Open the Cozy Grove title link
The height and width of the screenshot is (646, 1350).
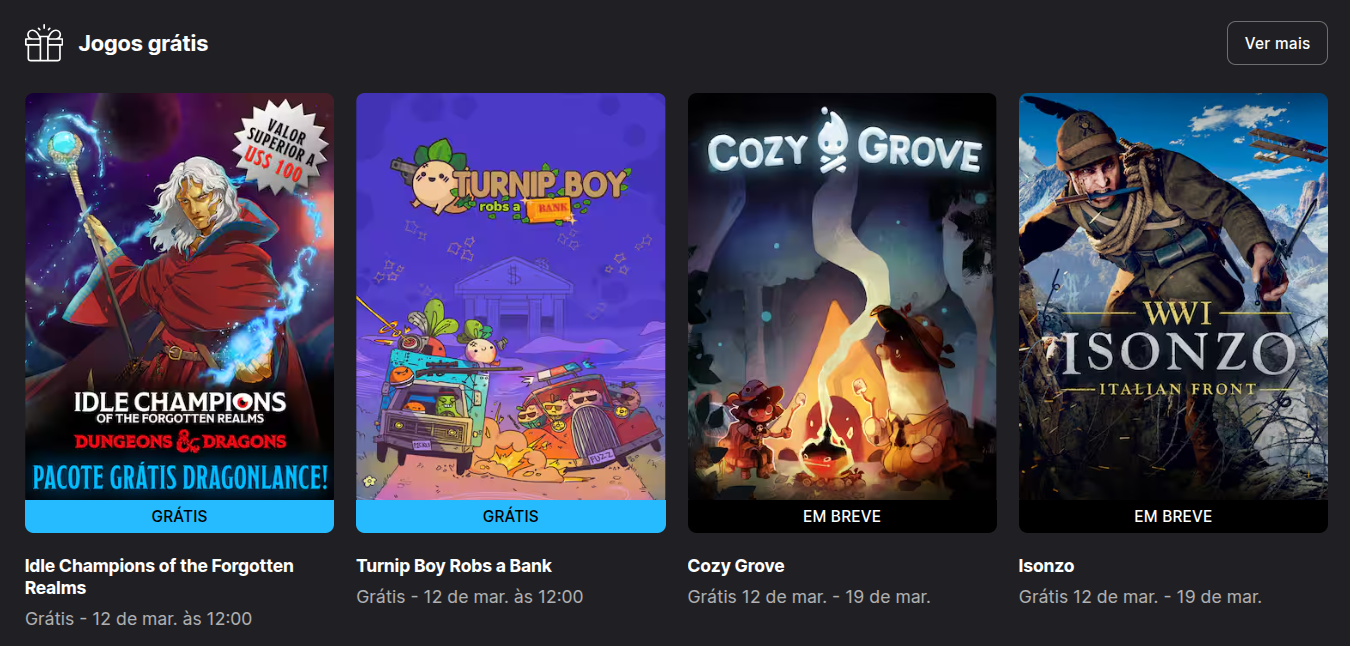pos(736,566)
